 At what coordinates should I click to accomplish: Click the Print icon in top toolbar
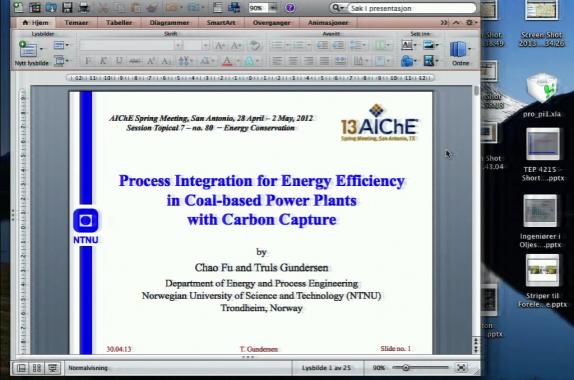pos(84,7)
